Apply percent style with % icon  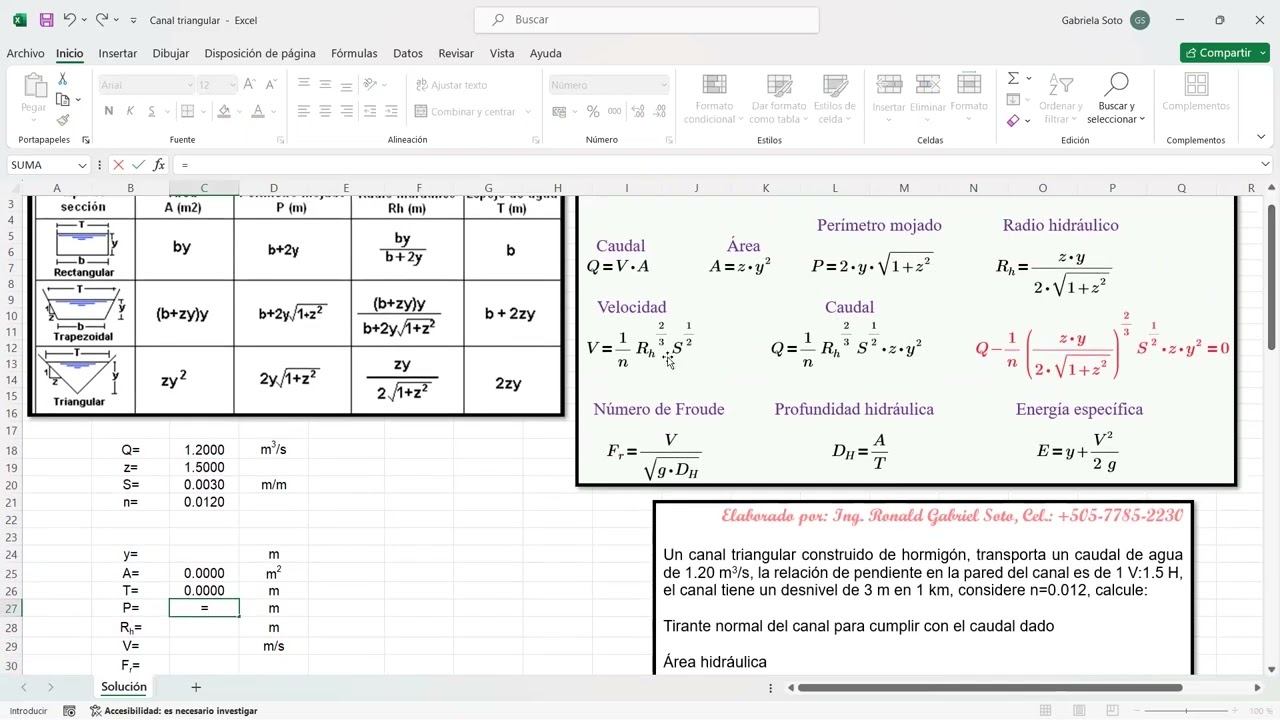click(x=593, y=111)
